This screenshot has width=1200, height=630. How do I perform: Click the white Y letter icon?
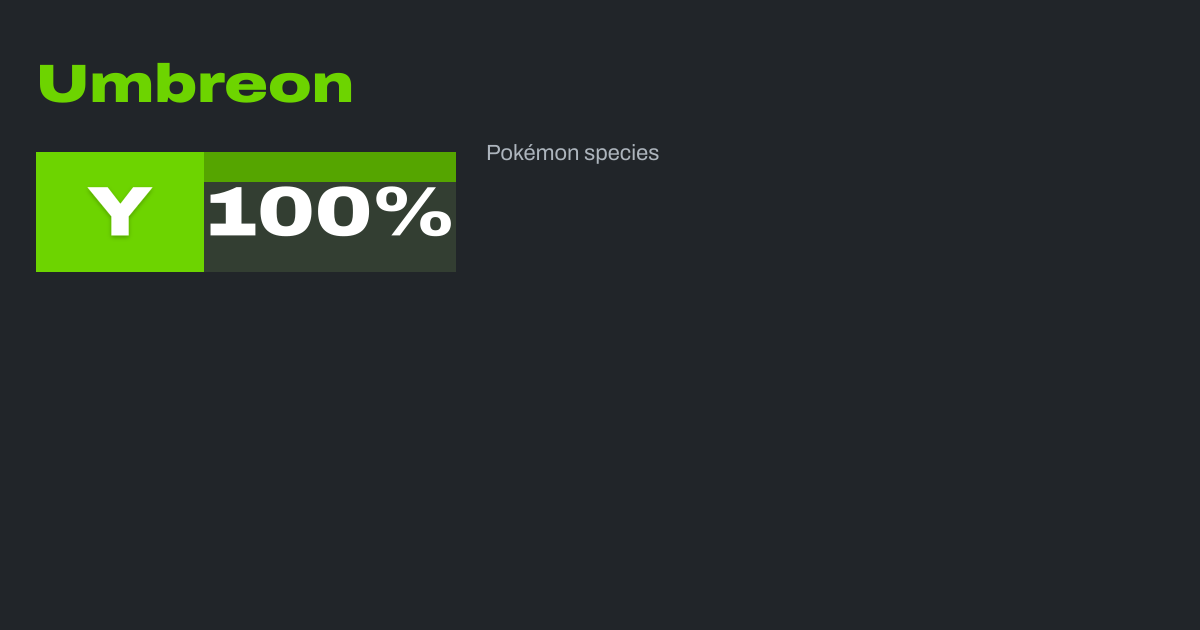(120, 212)
